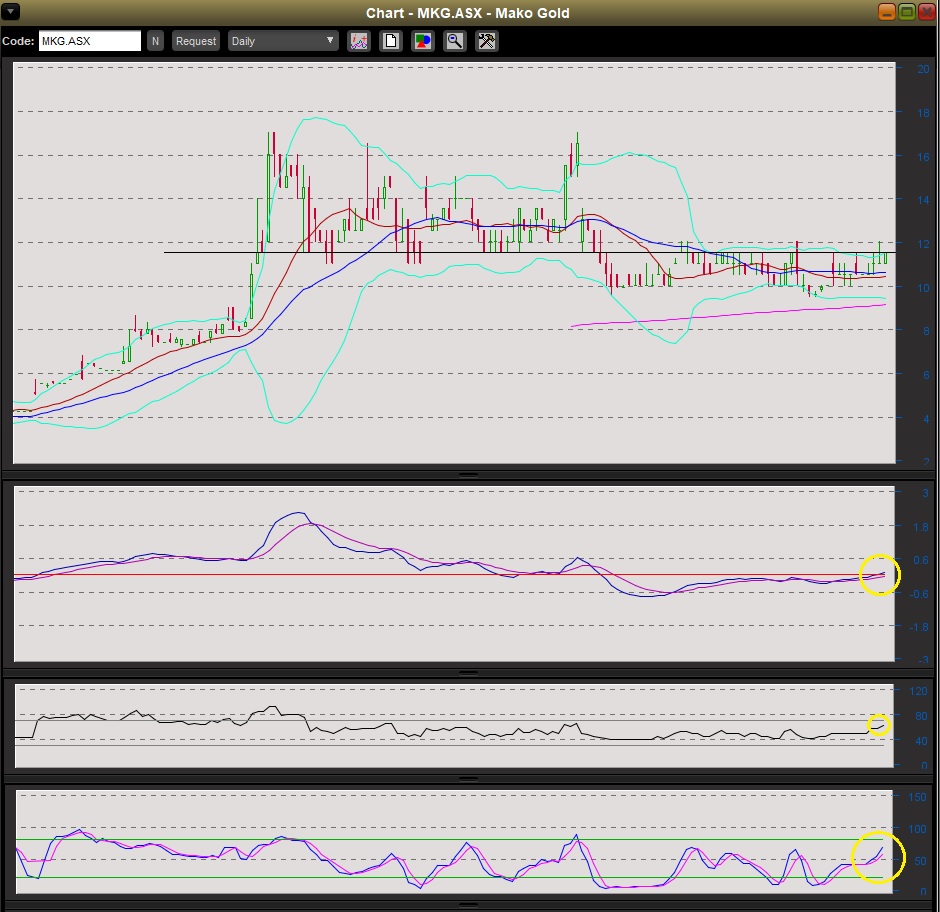Minimize the Mako Gold chart window
The width and height of the screenshot is (940, 912).
pos(887,11)
